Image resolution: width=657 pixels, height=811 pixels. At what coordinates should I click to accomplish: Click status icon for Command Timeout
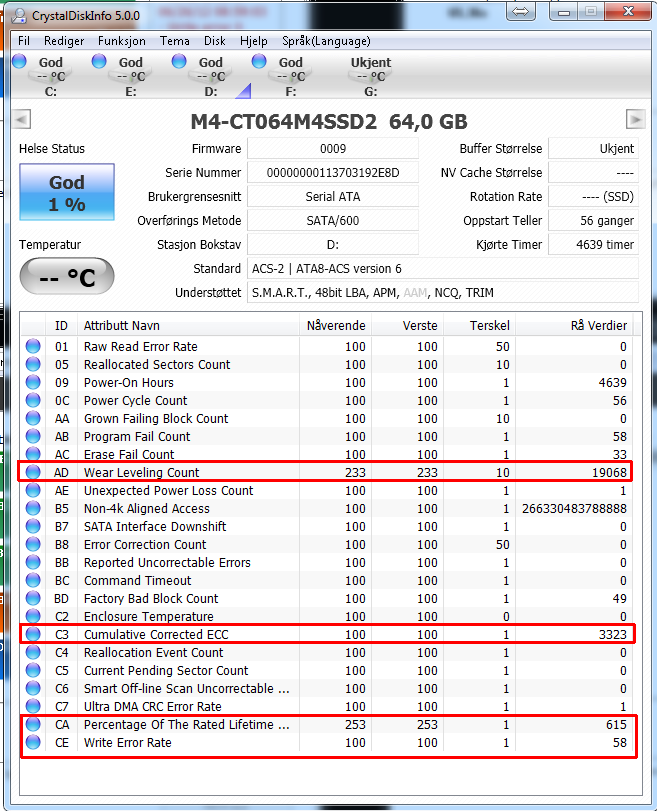[x=33, y=580]
